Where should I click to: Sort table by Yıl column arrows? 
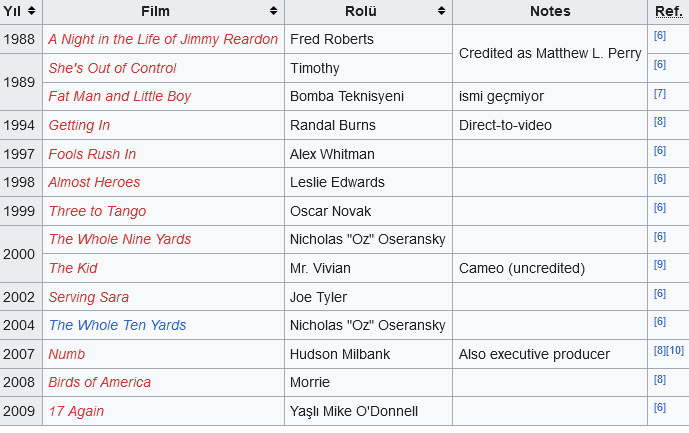click(x=31, y=11)
